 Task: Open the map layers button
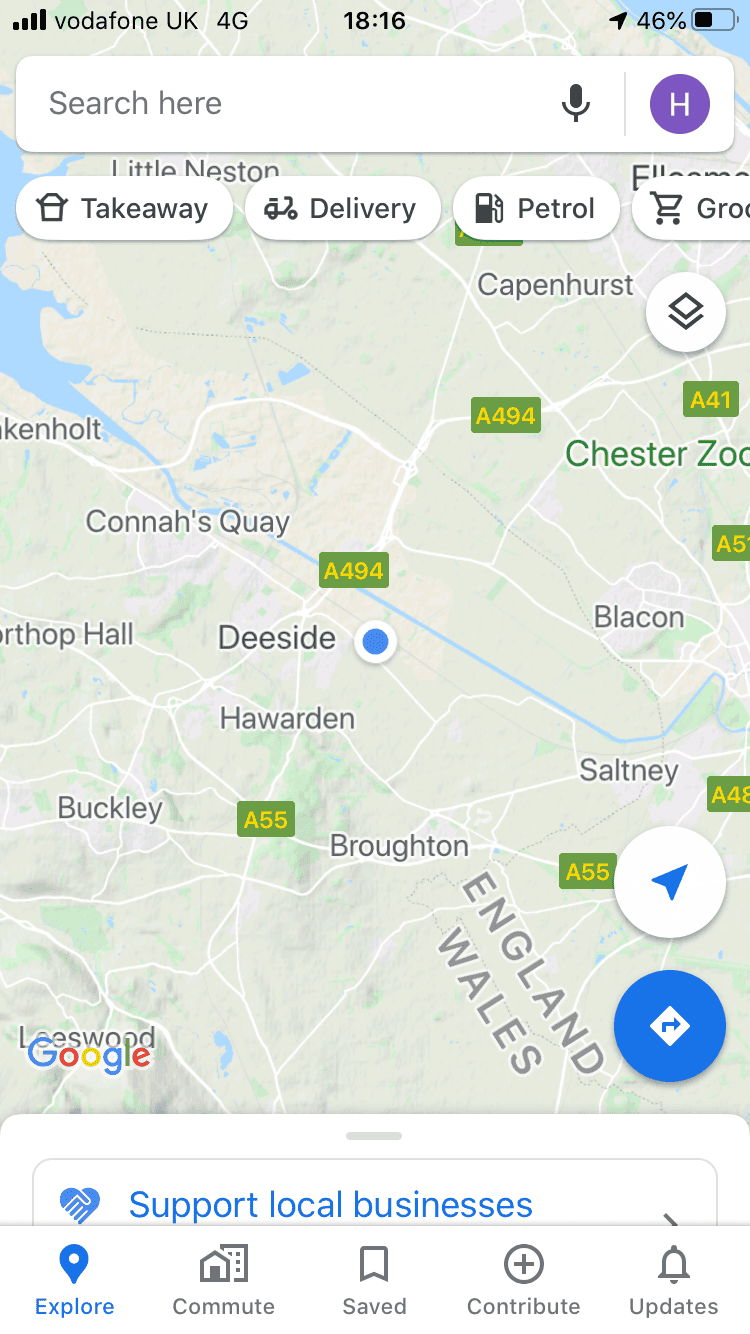(686, 312)
